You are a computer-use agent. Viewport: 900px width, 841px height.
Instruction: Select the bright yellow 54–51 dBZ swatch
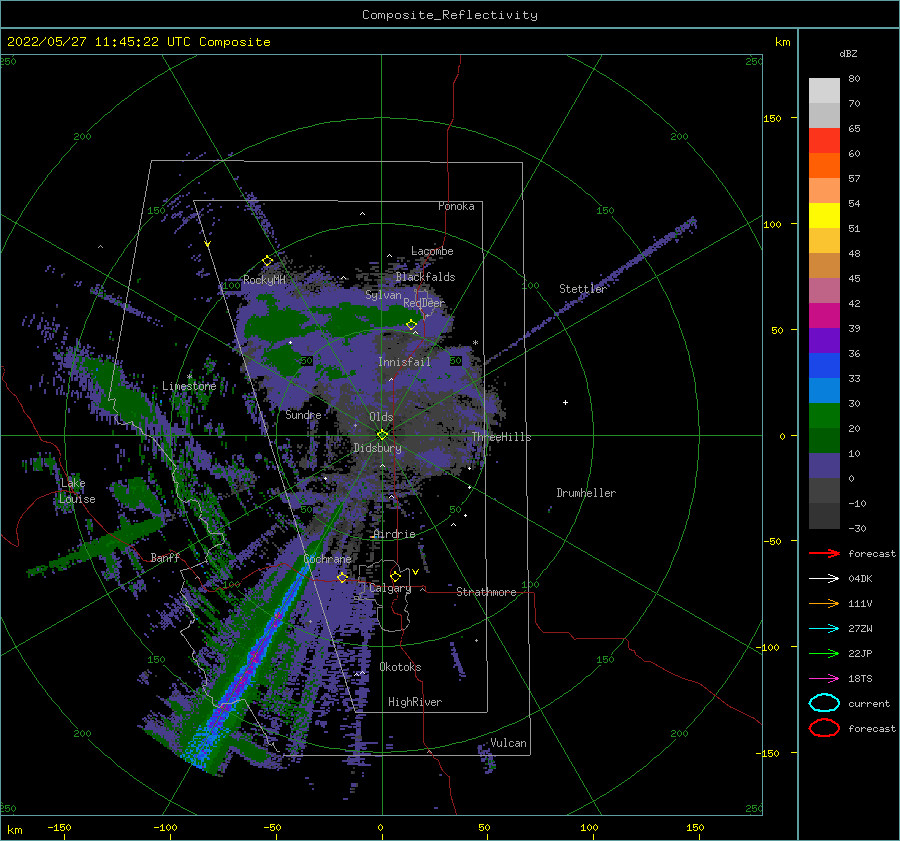[824, 216]
